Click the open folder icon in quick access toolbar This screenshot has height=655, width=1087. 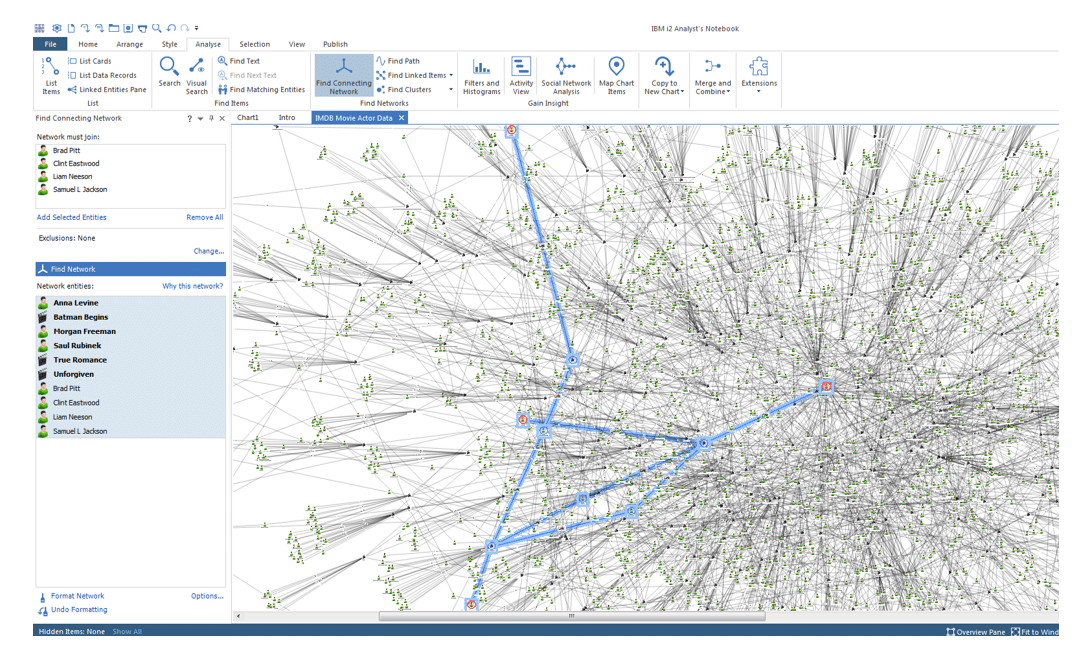pyautogui.click(x=114, y=28)
